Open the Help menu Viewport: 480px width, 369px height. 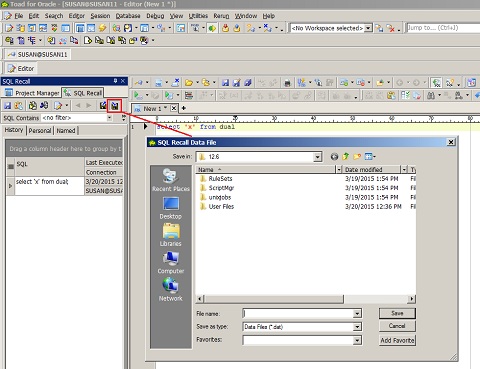click(x=268, y=16)
